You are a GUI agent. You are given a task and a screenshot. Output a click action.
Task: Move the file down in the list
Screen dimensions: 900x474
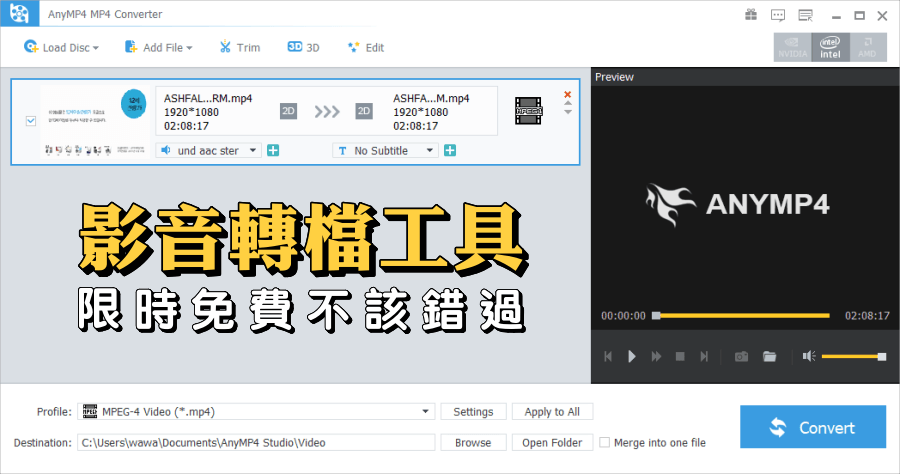[568, 112]
